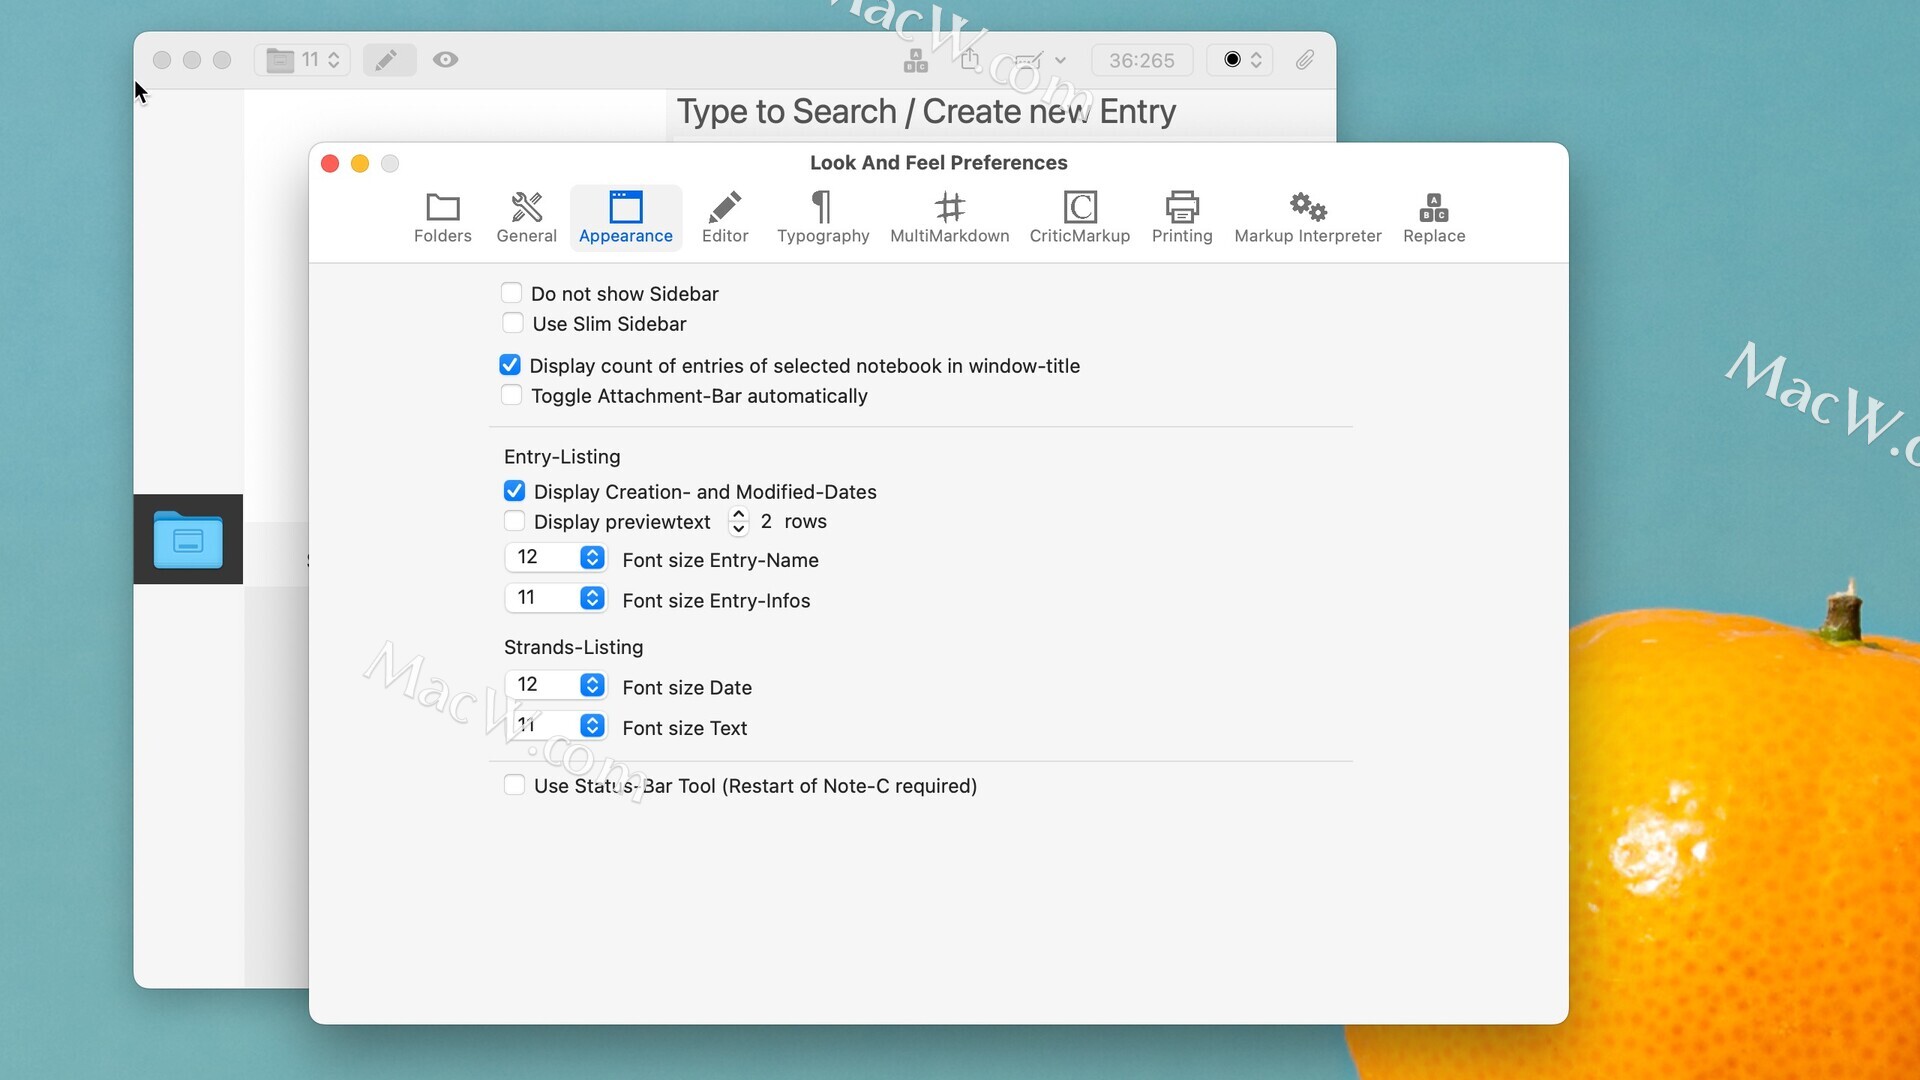1920x1080 pixels.
Task: Open the General preferences pane
Action: click(x=526, y=217)
